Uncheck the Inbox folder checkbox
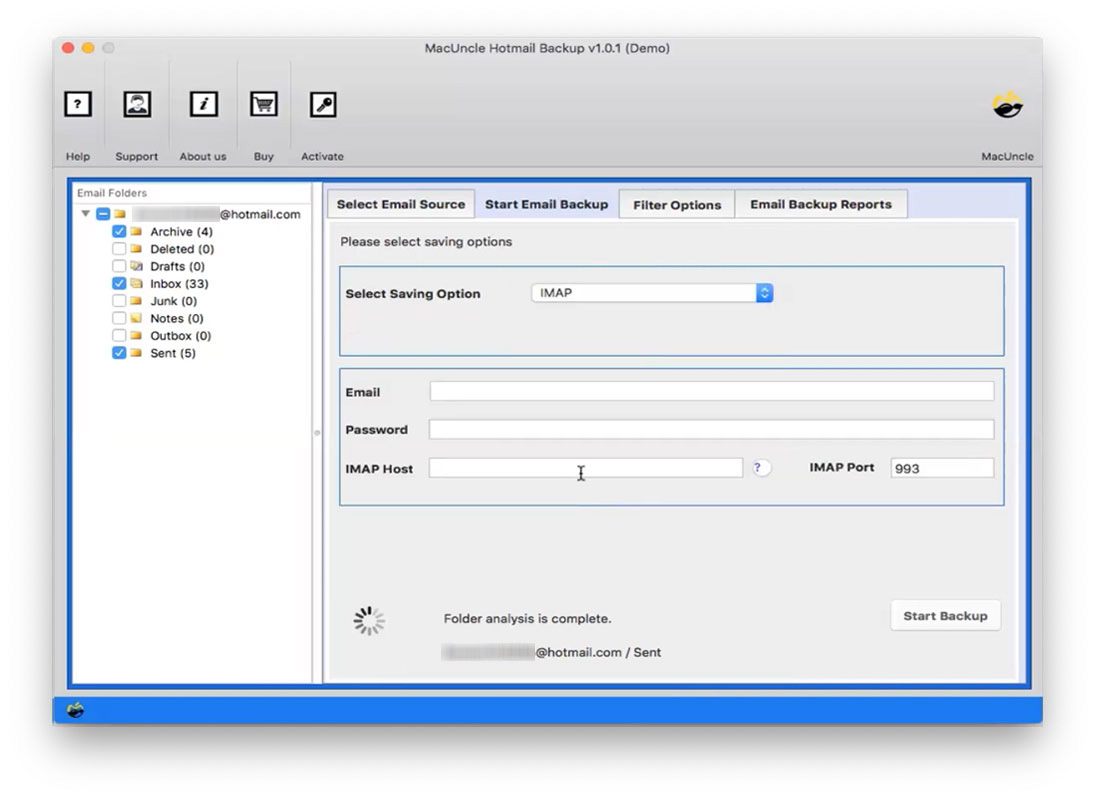This screenshot has height=799, width=1096. coord(119,284)
